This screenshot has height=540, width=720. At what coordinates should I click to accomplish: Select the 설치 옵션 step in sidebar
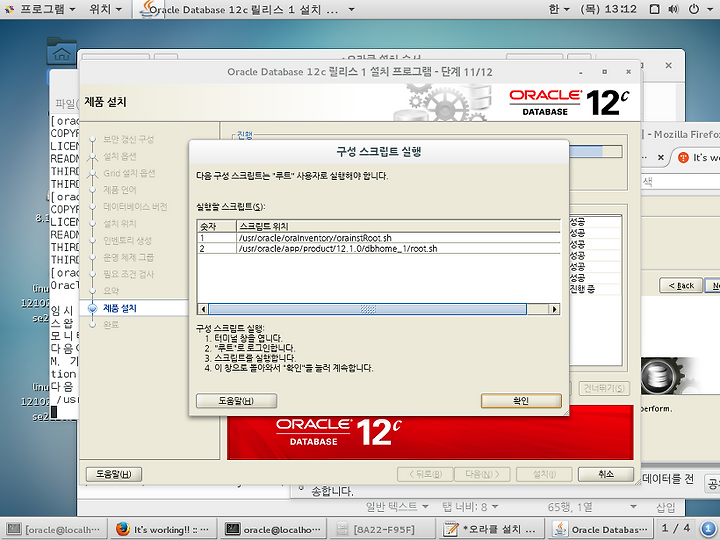(119, 156)
